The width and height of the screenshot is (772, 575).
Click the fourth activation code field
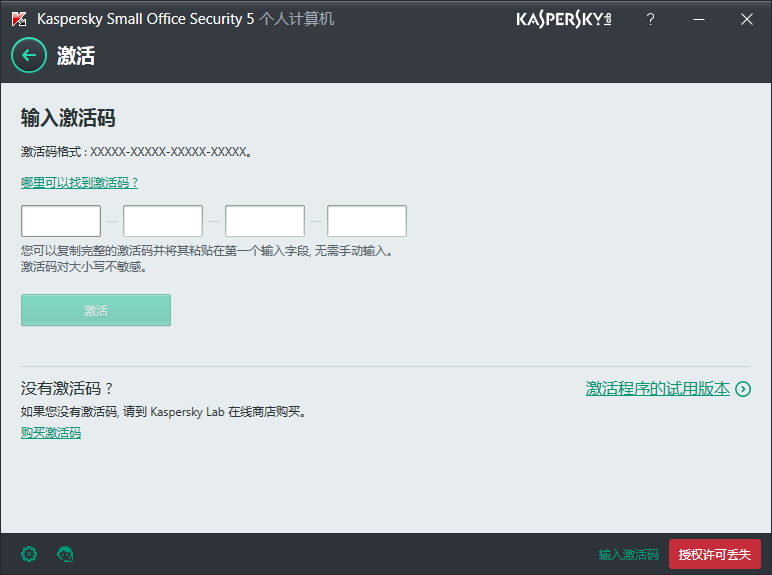(367, 221)
